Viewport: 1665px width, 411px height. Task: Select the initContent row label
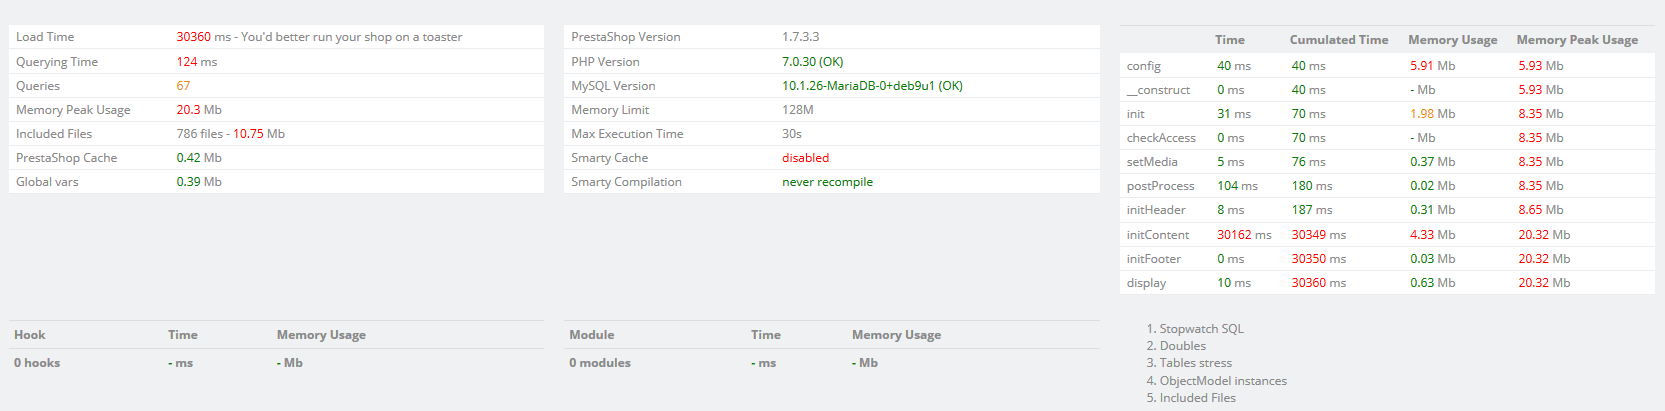(x=1157, y=235)
